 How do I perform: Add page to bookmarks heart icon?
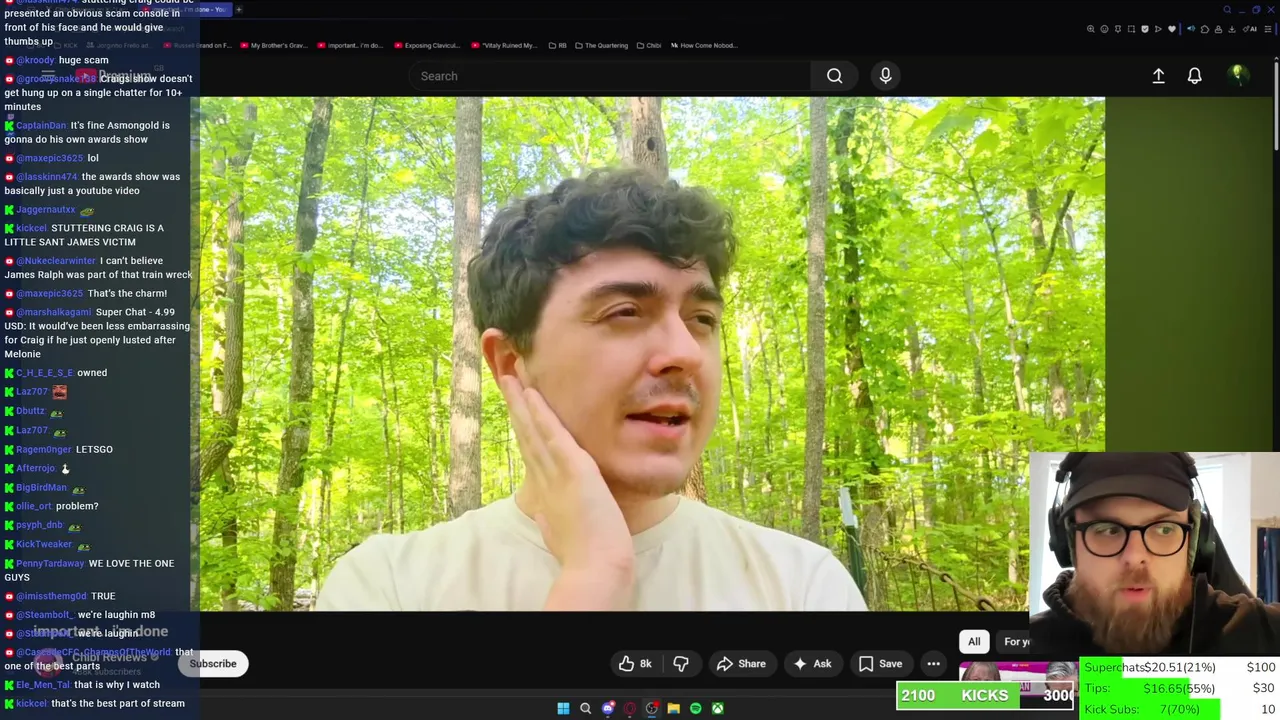(x=1172, y=29)
